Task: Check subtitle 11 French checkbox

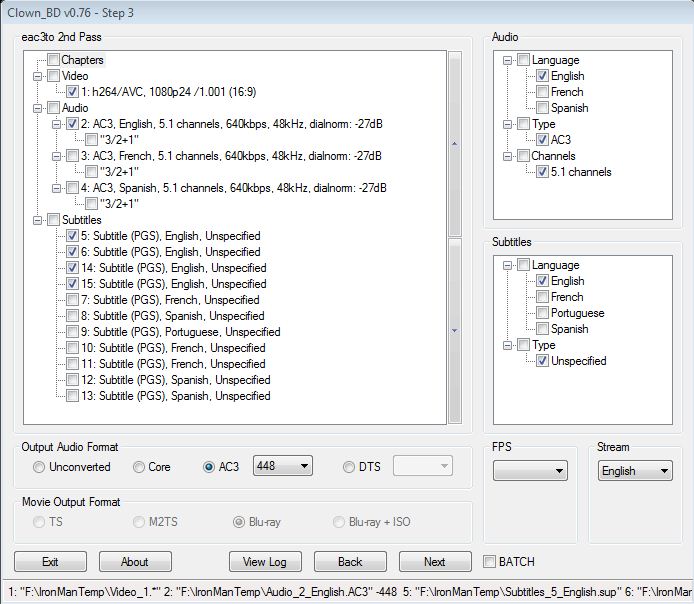Action: coord(72,364)
